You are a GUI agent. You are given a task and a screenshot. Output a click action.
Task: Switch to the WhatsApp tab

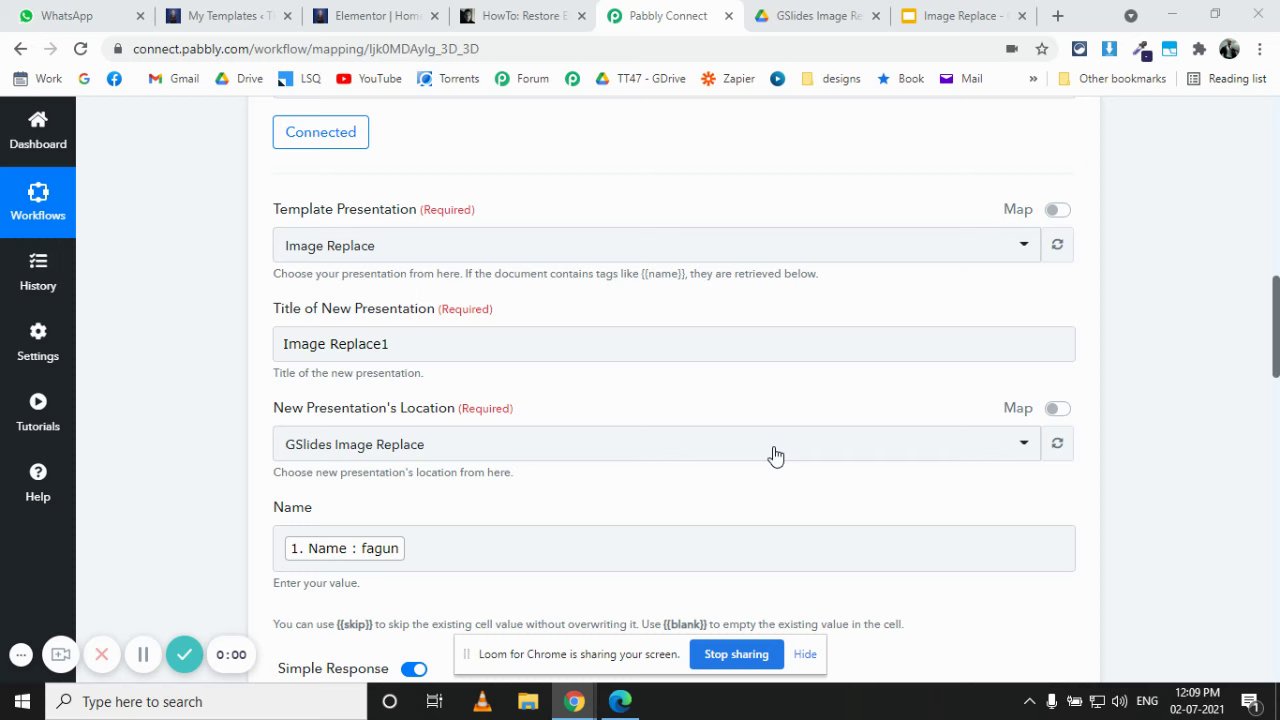point(78,16)
